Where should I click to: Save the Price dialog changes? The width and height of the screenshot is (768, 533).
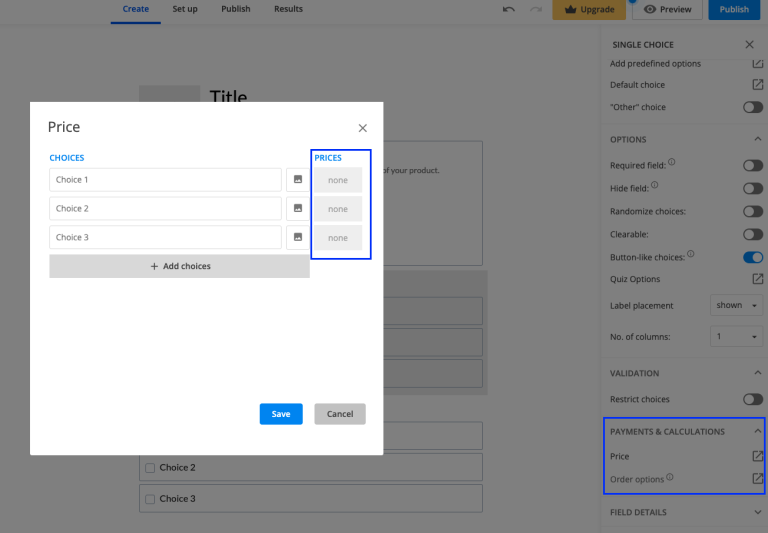click(281, 414)
